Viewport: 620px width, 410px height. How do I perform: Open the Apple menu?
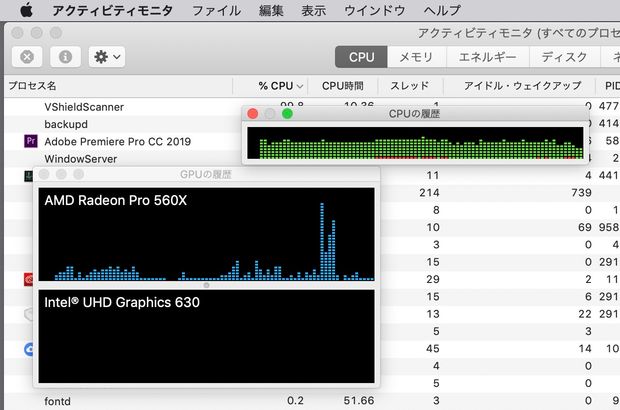[26, 9]
